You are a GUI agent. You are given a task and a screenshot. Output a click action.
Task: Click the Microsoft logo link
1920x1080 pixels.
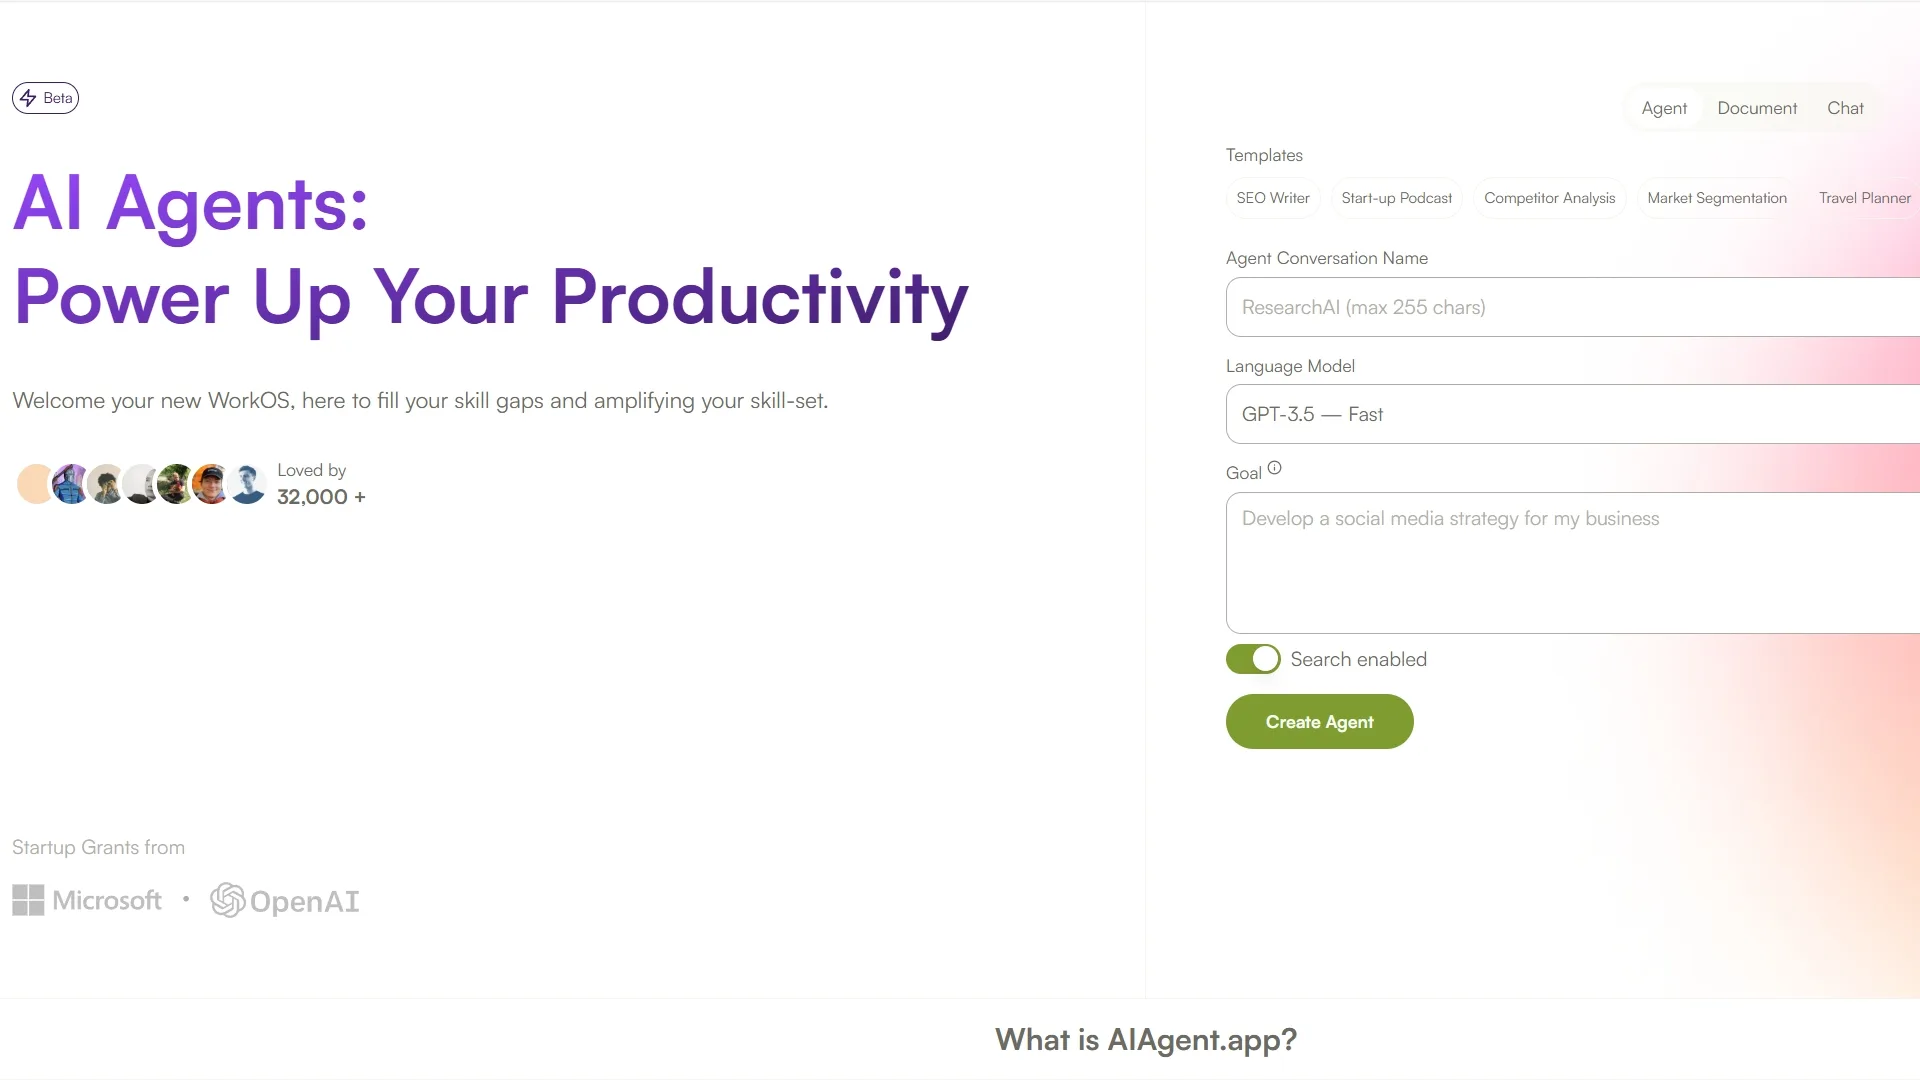(87, 901)
